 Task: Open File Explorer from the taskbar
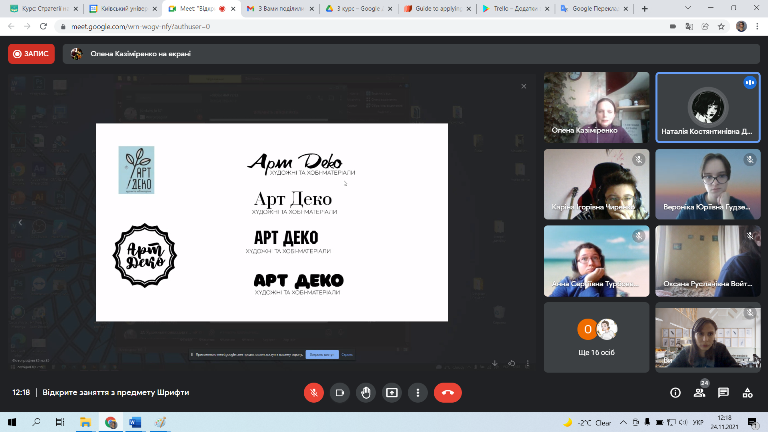tap(85, 422)
